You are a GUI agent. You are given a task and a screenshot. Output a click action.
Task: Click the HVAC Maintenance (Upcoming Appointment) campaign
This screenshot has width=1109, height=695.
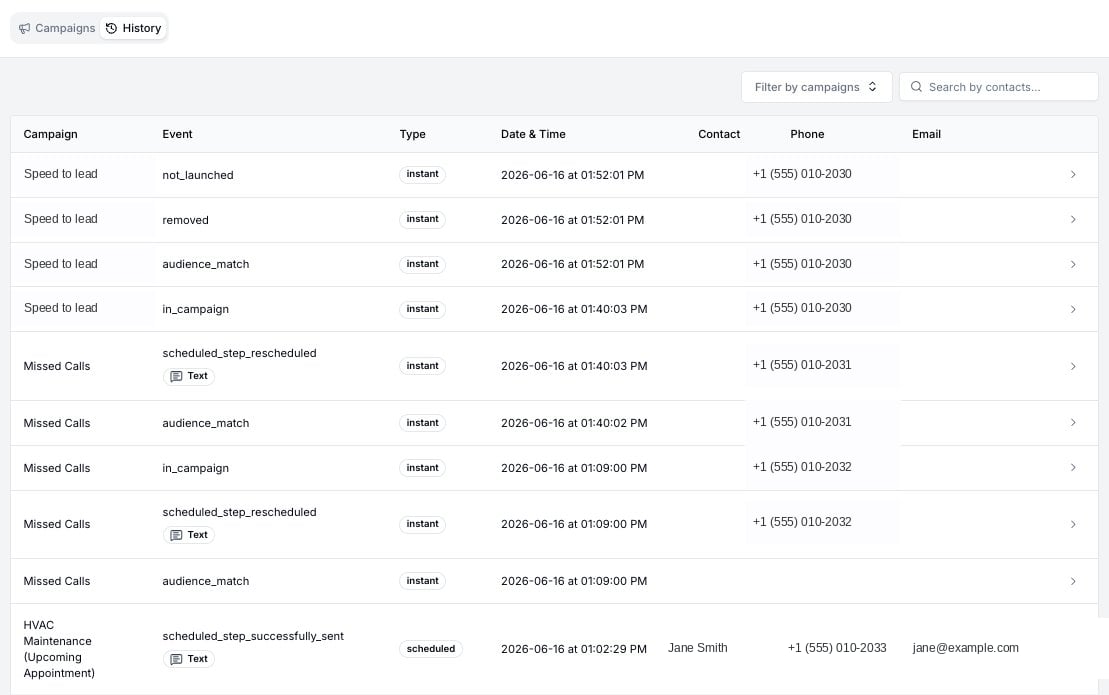pos(59,649)
